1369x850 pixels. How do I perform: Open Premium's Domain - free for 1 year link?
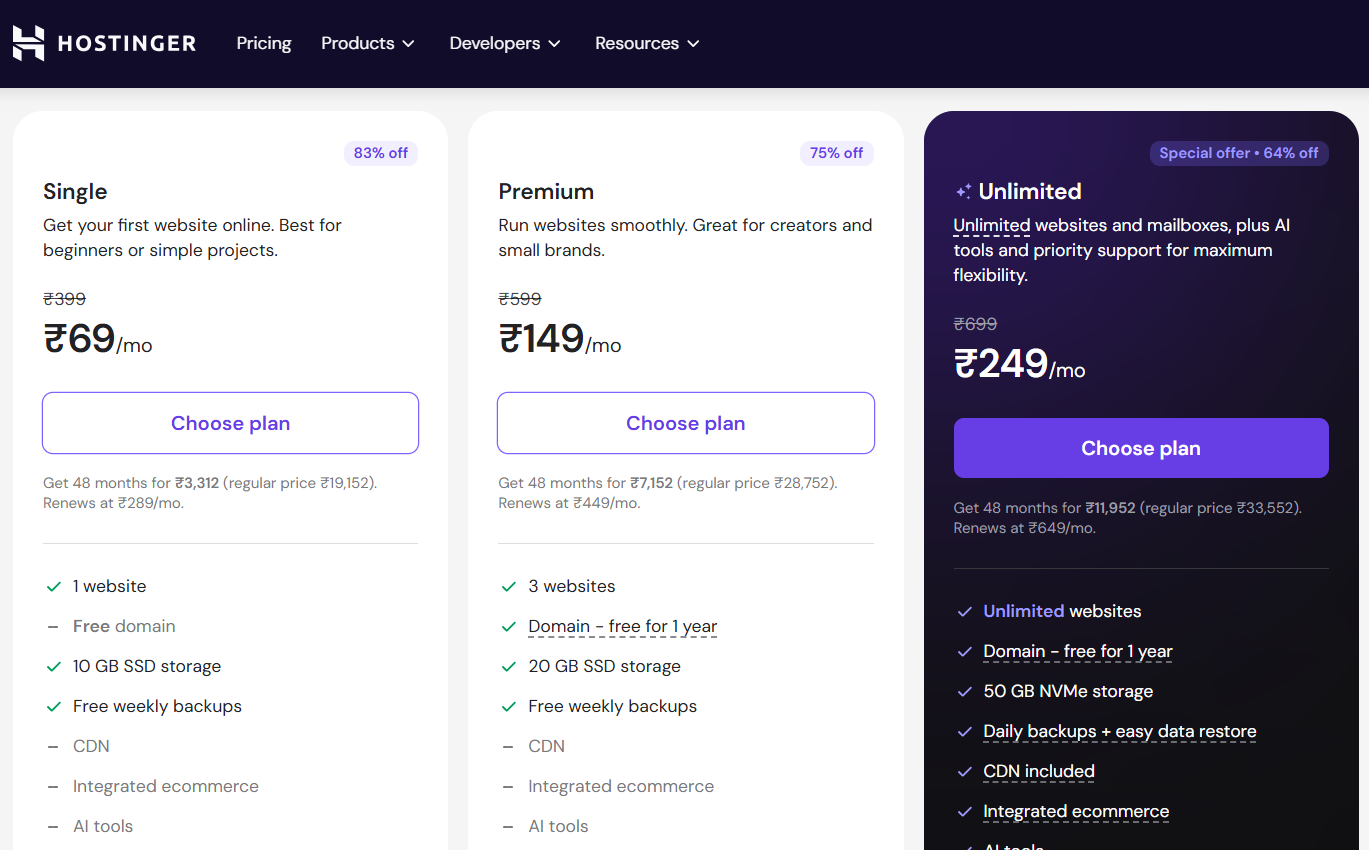coord(623,627)
